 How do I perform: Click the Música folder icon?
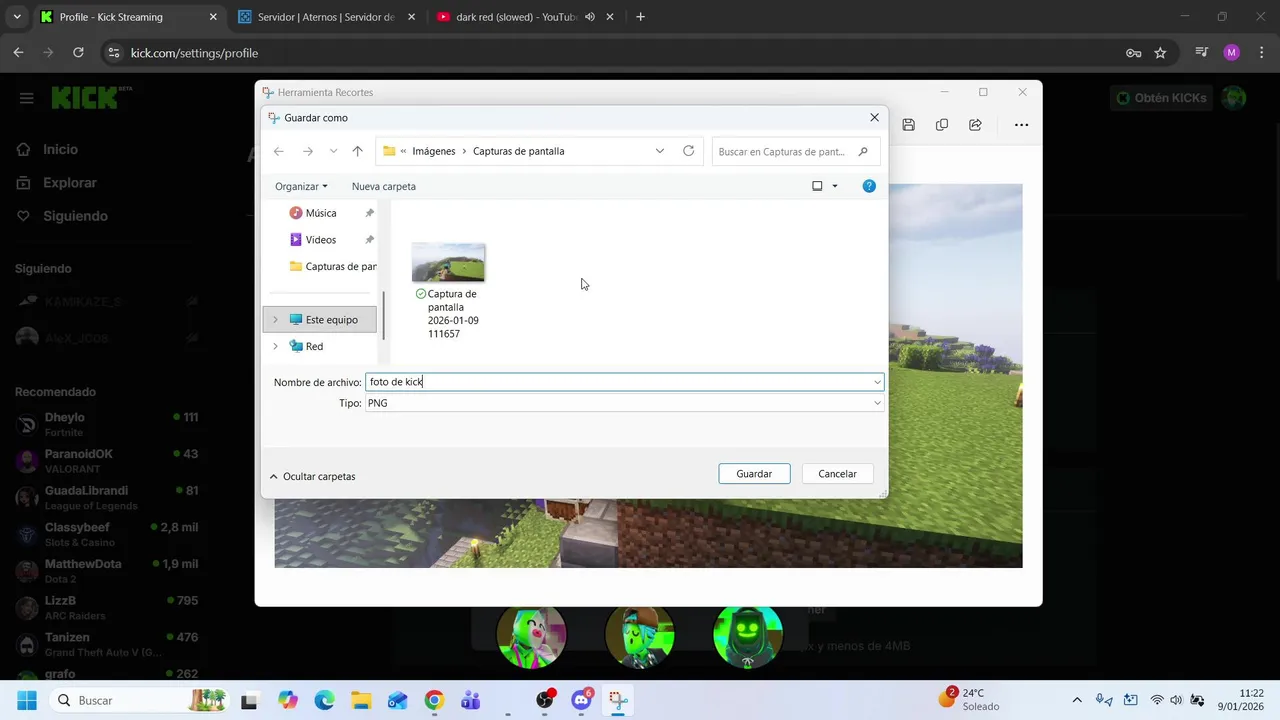point(295,213)
